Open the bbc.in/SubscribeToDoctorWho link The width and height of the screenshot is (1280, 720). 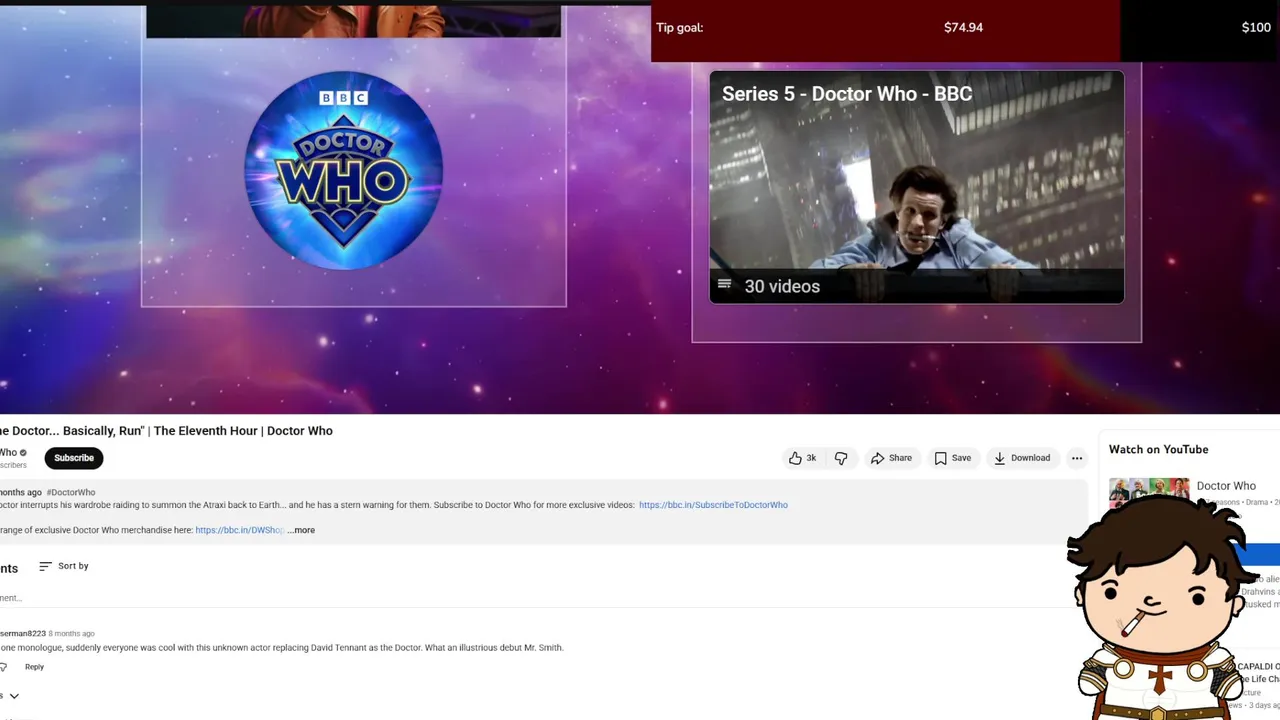point(713,505)
